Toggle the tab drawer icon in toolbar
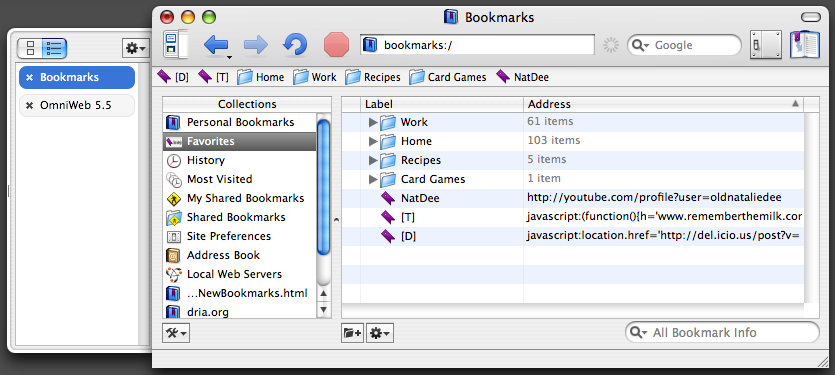Screen dimensions: 835x375 click(x=175, y=44)
